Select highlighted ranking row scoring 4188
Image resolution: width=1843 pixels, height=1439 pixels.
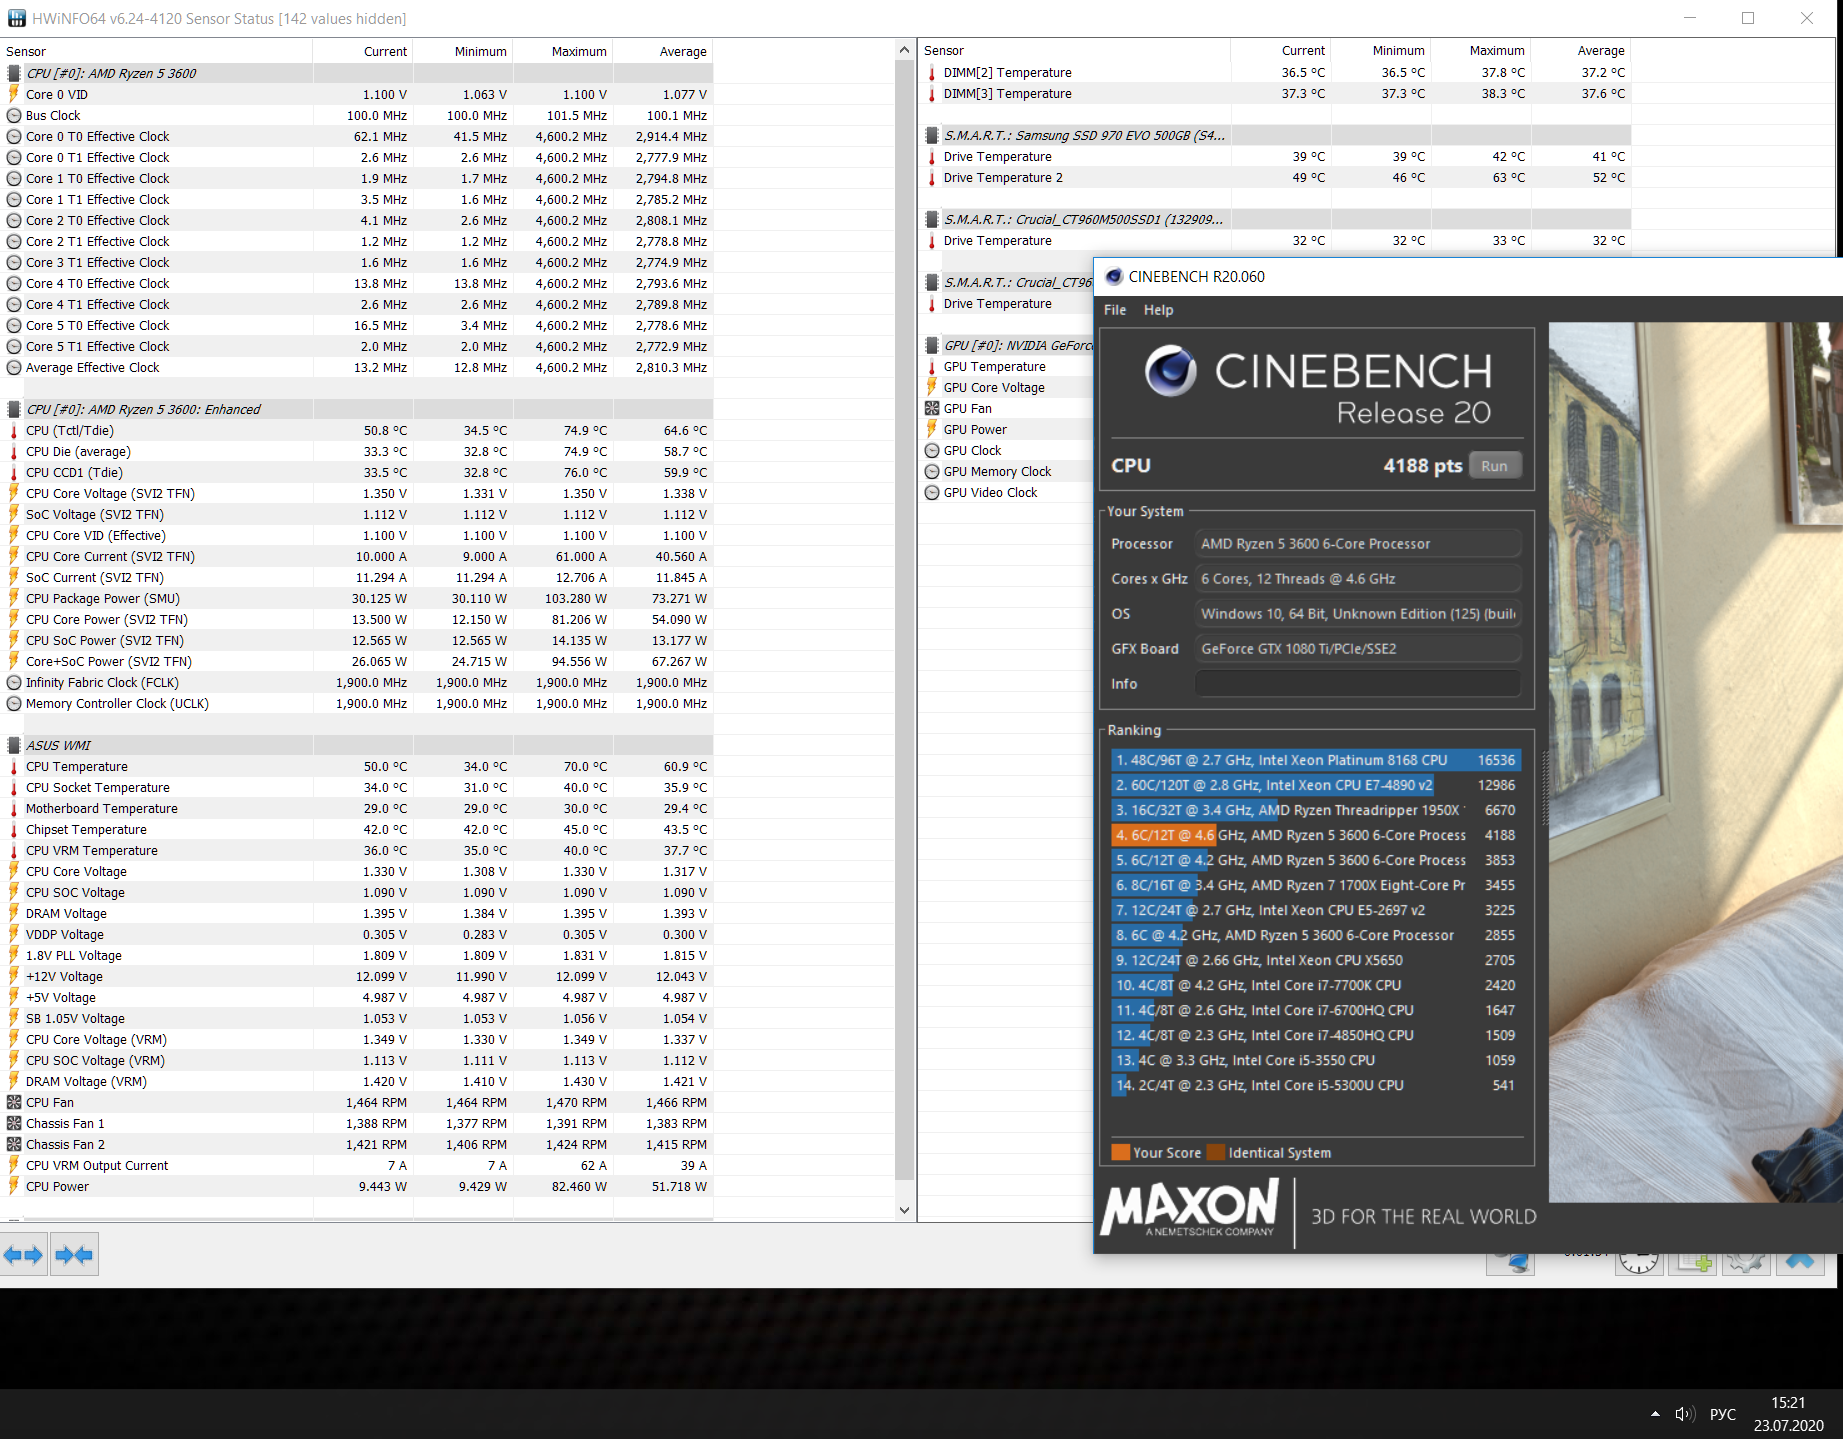point(1316,836)
